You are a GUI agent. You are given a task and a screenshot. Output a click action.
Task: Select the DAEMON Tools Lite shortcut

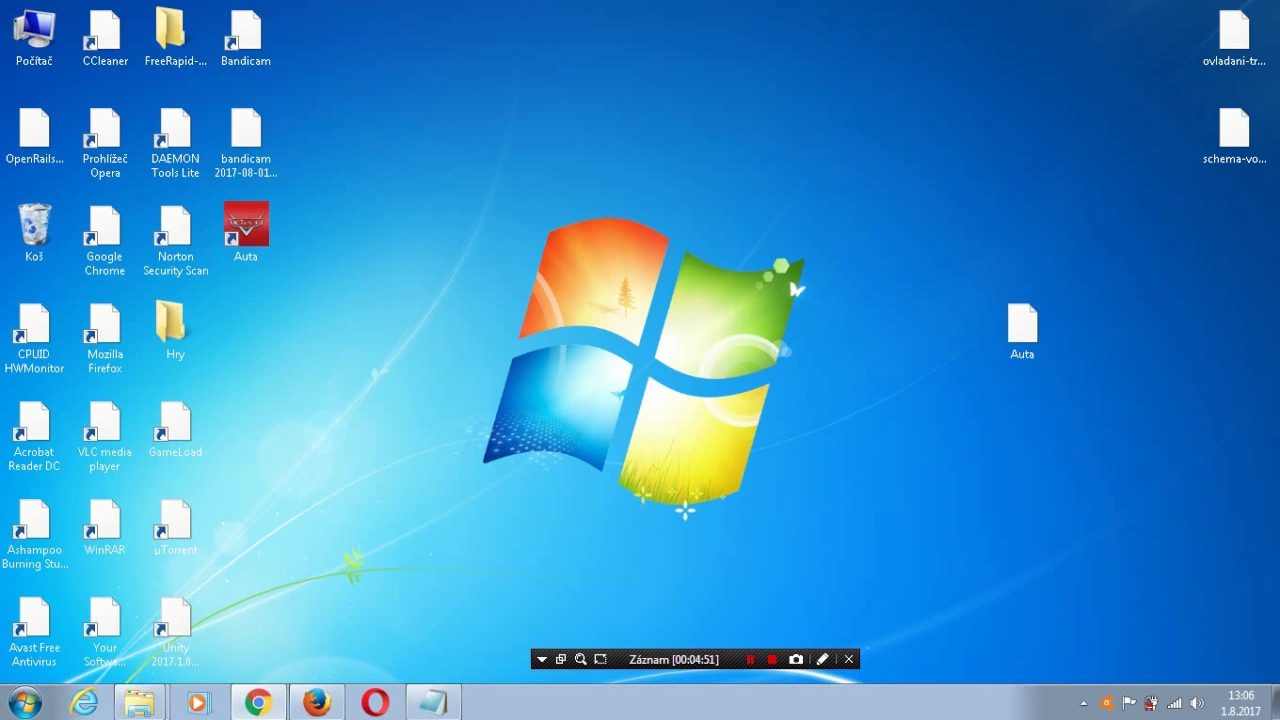pyautogui.click(x=175, y=144)
